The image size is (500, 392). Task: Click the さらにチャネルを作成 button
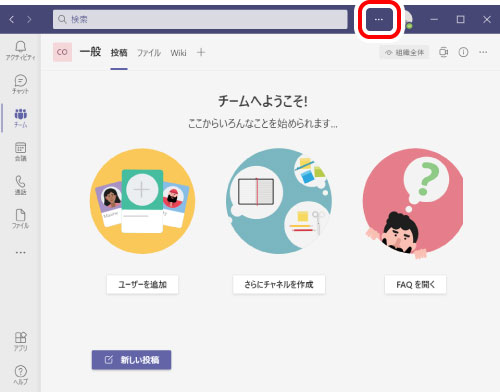[279, 284]
